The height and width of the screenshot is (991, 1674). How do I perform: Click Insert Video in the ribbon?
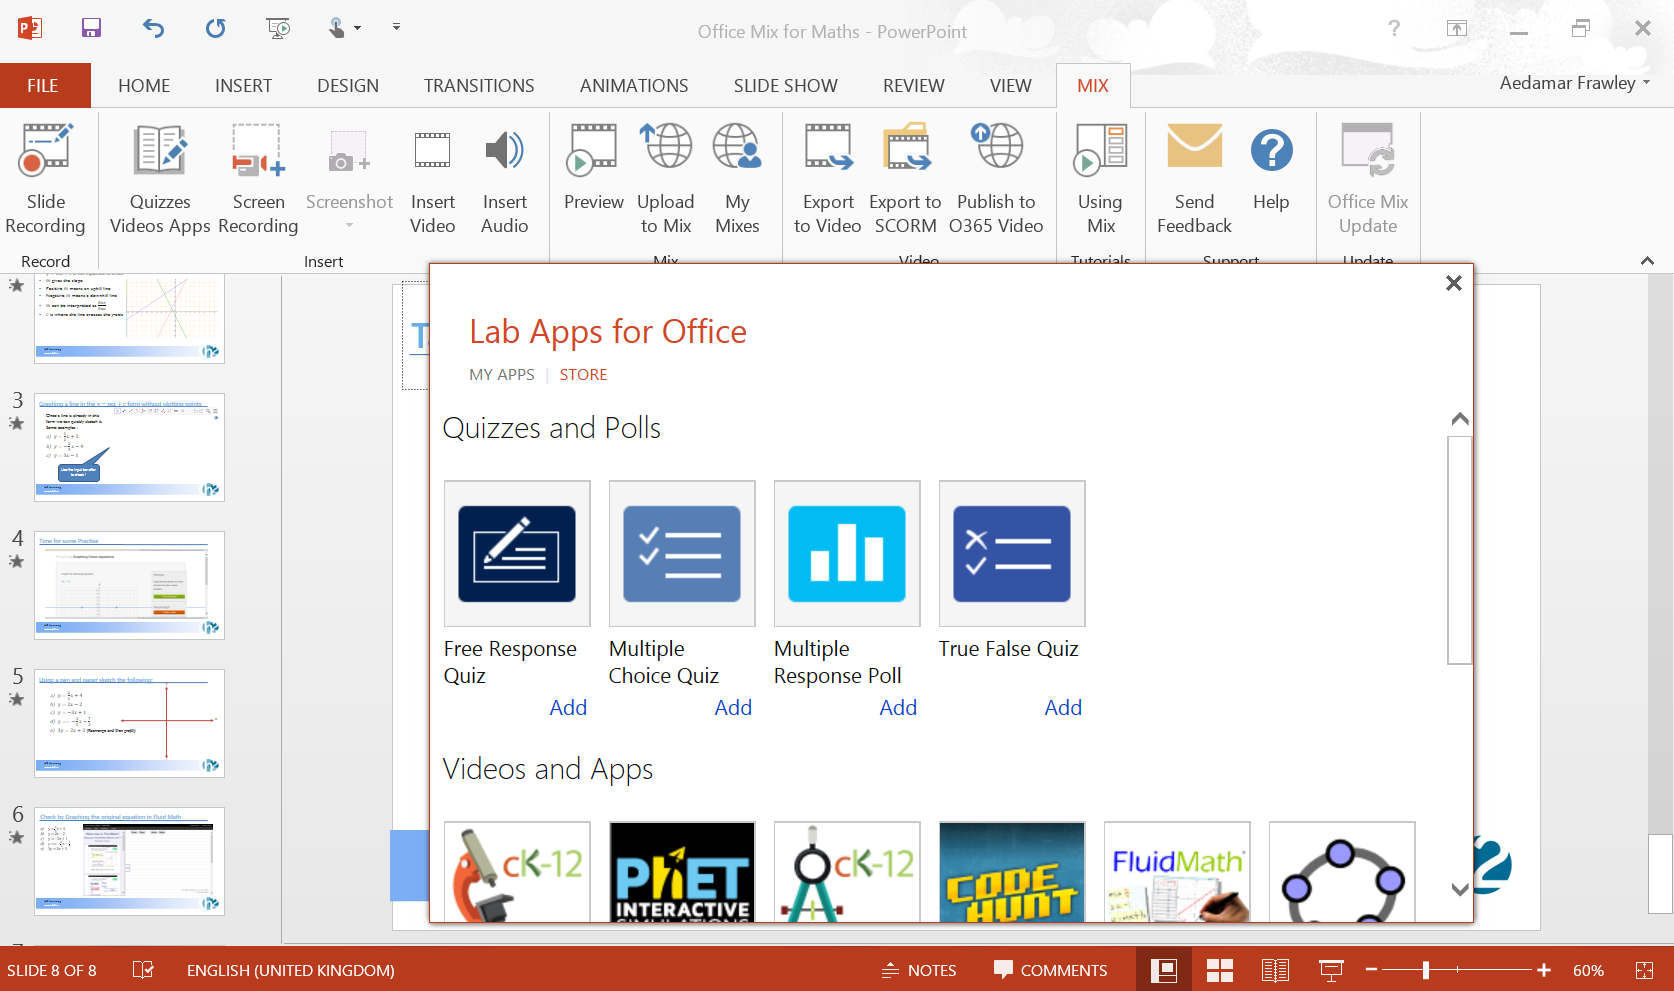(432, 179)
